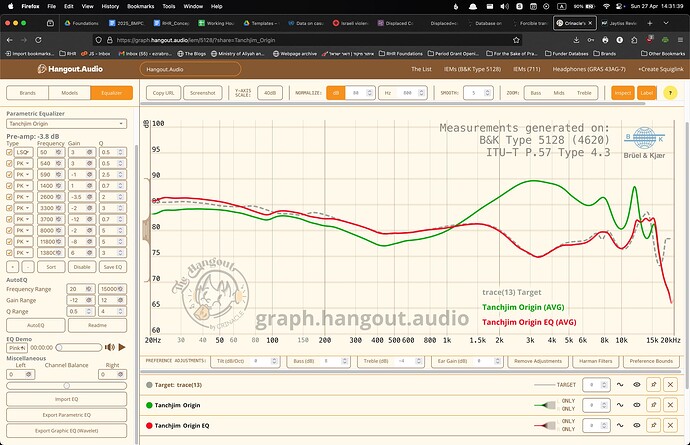Open the filter type dropdown for 50 Hz

pos(23,152)
